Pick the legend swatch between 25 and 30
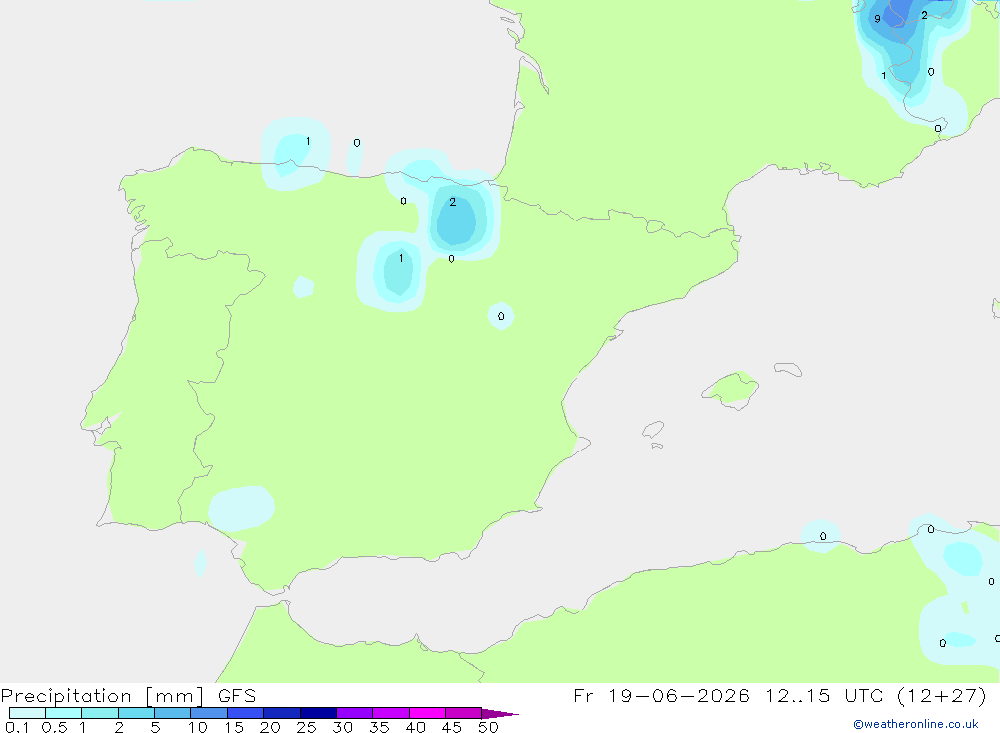The height and width of the screenshot is (733, 1000). pyautogui.click(x=318, y=713)
